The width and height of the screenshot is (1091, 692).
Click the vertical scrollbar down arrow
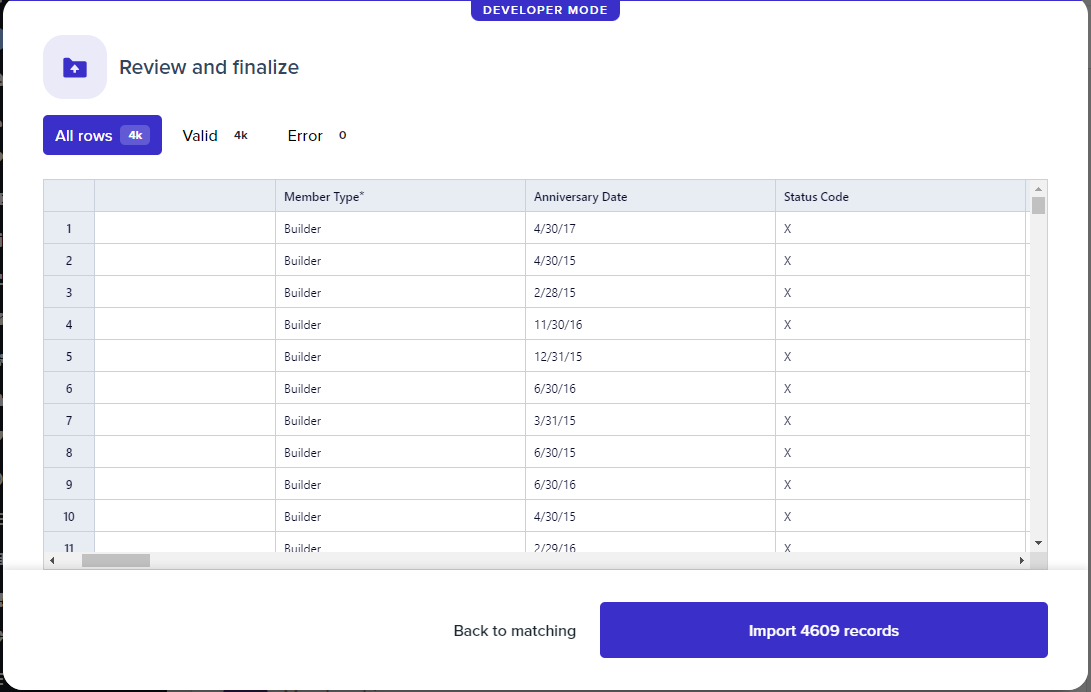[1038, 543]
